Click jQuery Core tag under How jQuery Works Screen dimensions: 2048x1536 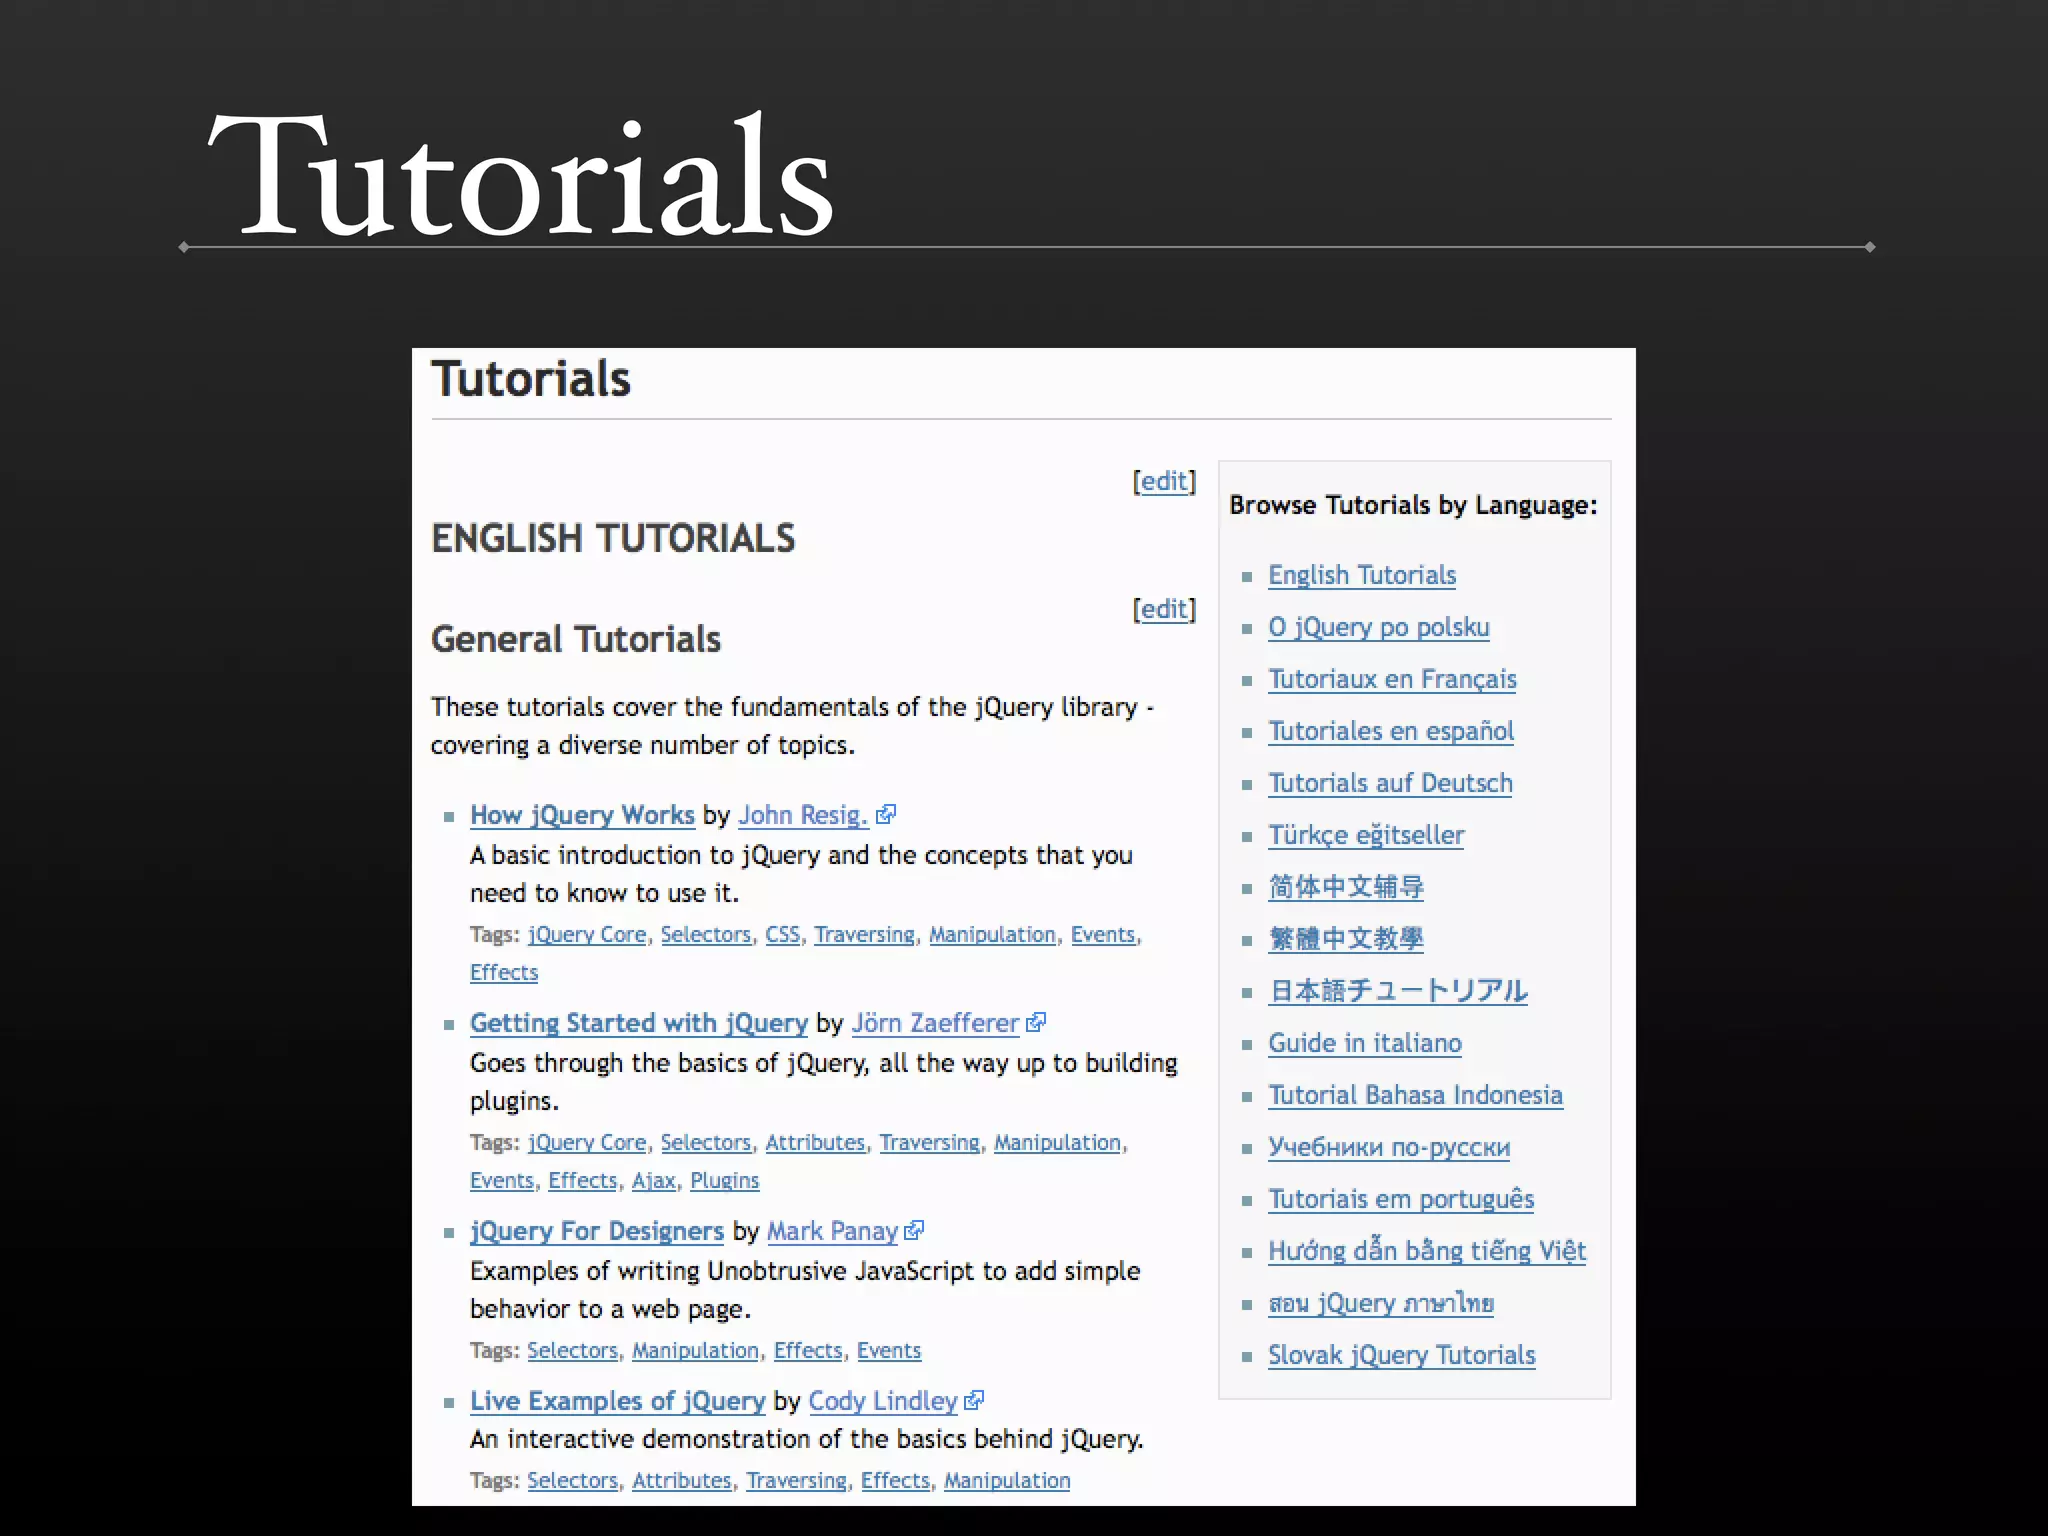587,935
